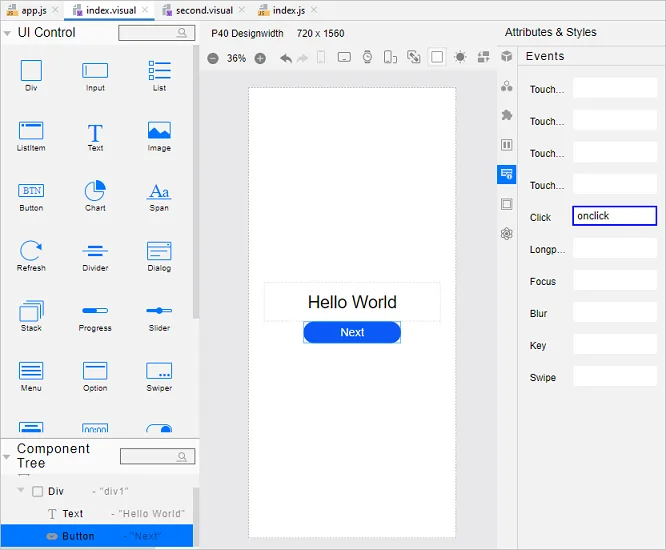Viewport: 666px width, 550px height.
Task: Select the Refresh control icon
Action: [31, 251]
